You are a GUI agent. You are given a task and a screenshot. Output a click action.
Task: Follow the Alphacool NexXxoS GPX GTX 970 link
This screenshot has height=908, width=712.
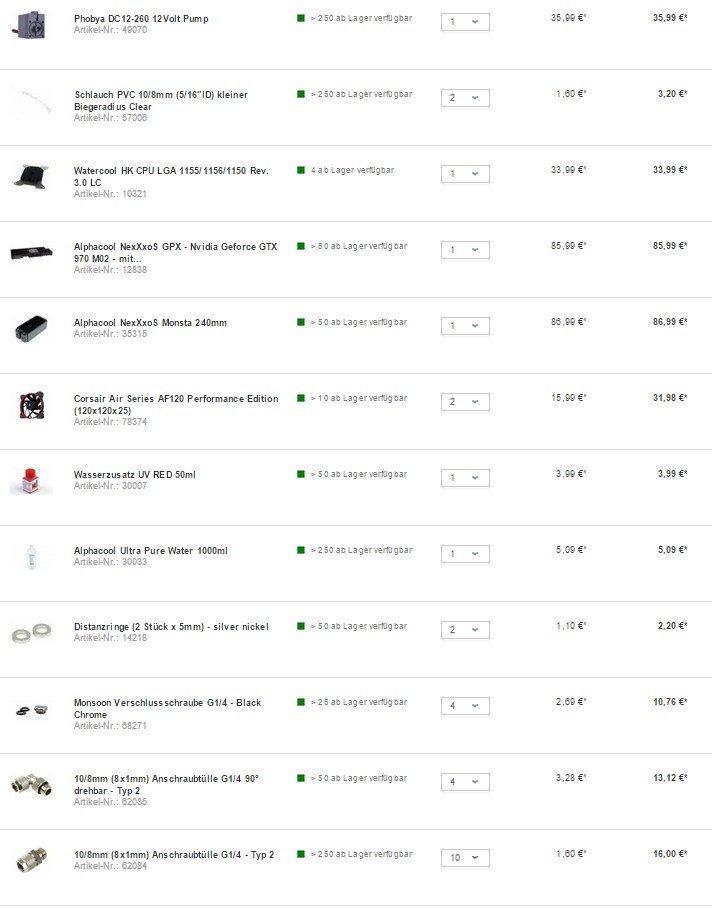(175, 252)
